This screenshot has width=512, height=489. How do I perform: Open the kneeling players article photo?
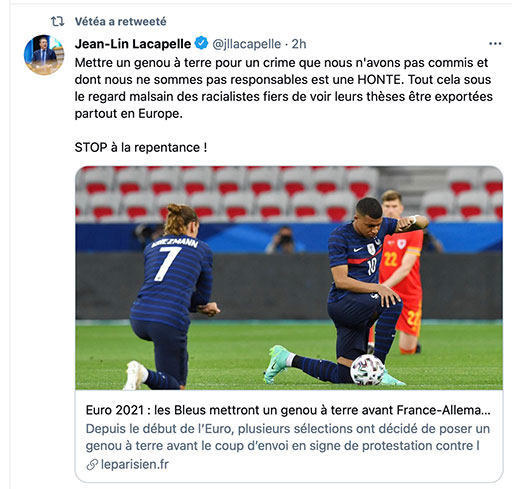[x=289, y=278]
